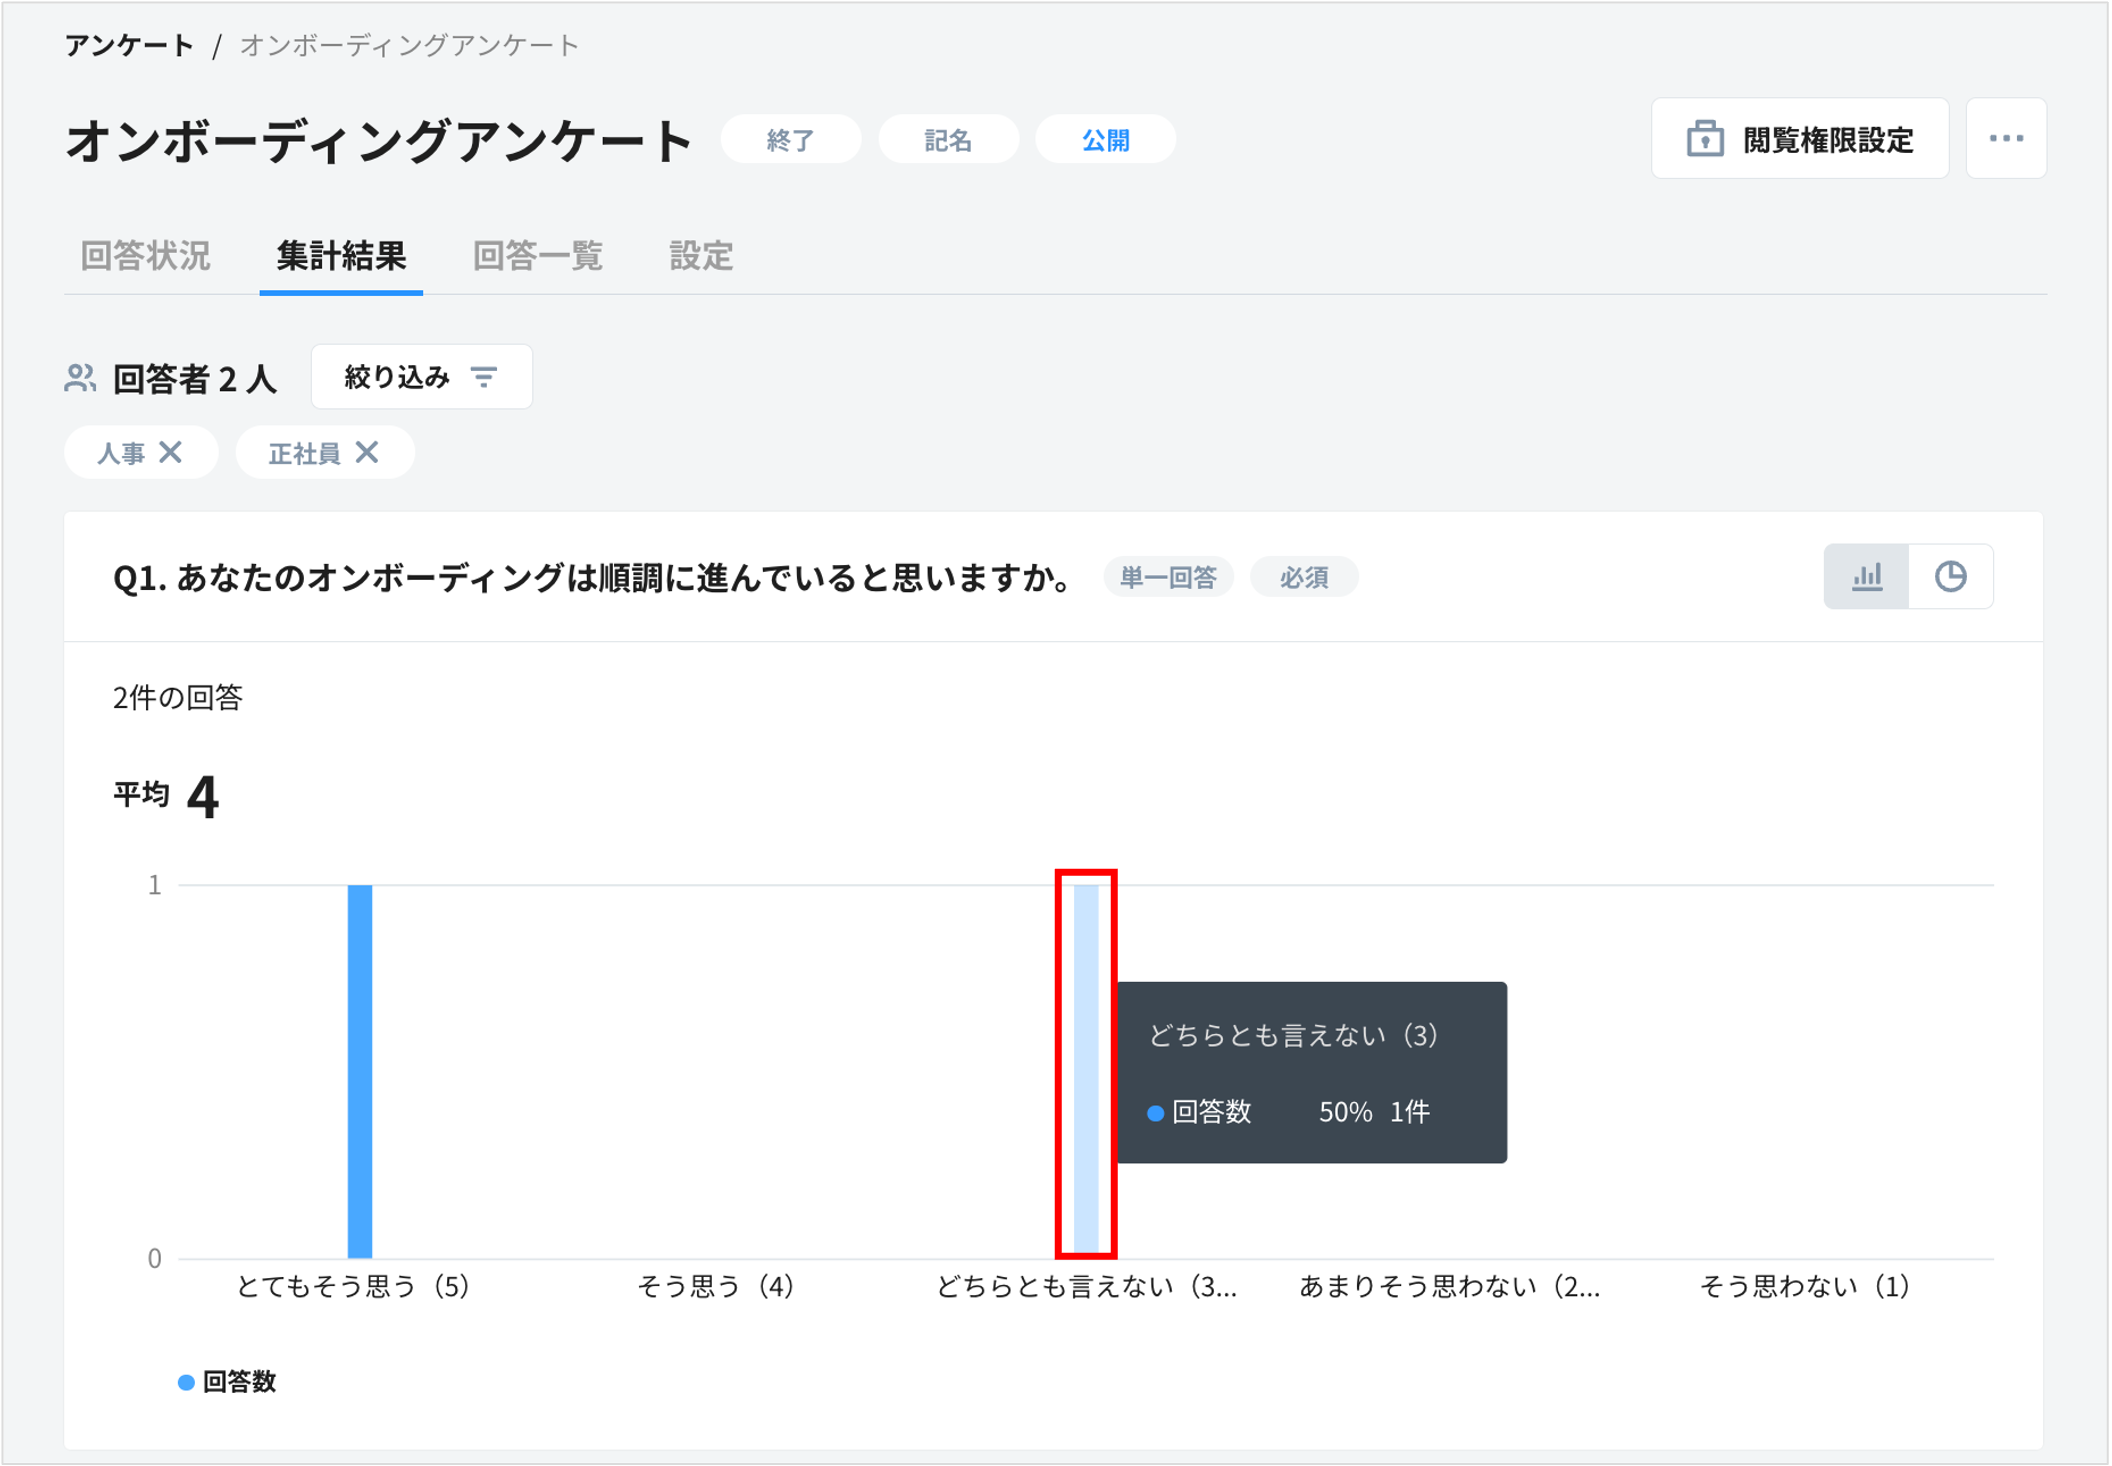Click the オンボーディングアンケート breadcrumb text
Screen dimensions: 2112x1466
406,44
